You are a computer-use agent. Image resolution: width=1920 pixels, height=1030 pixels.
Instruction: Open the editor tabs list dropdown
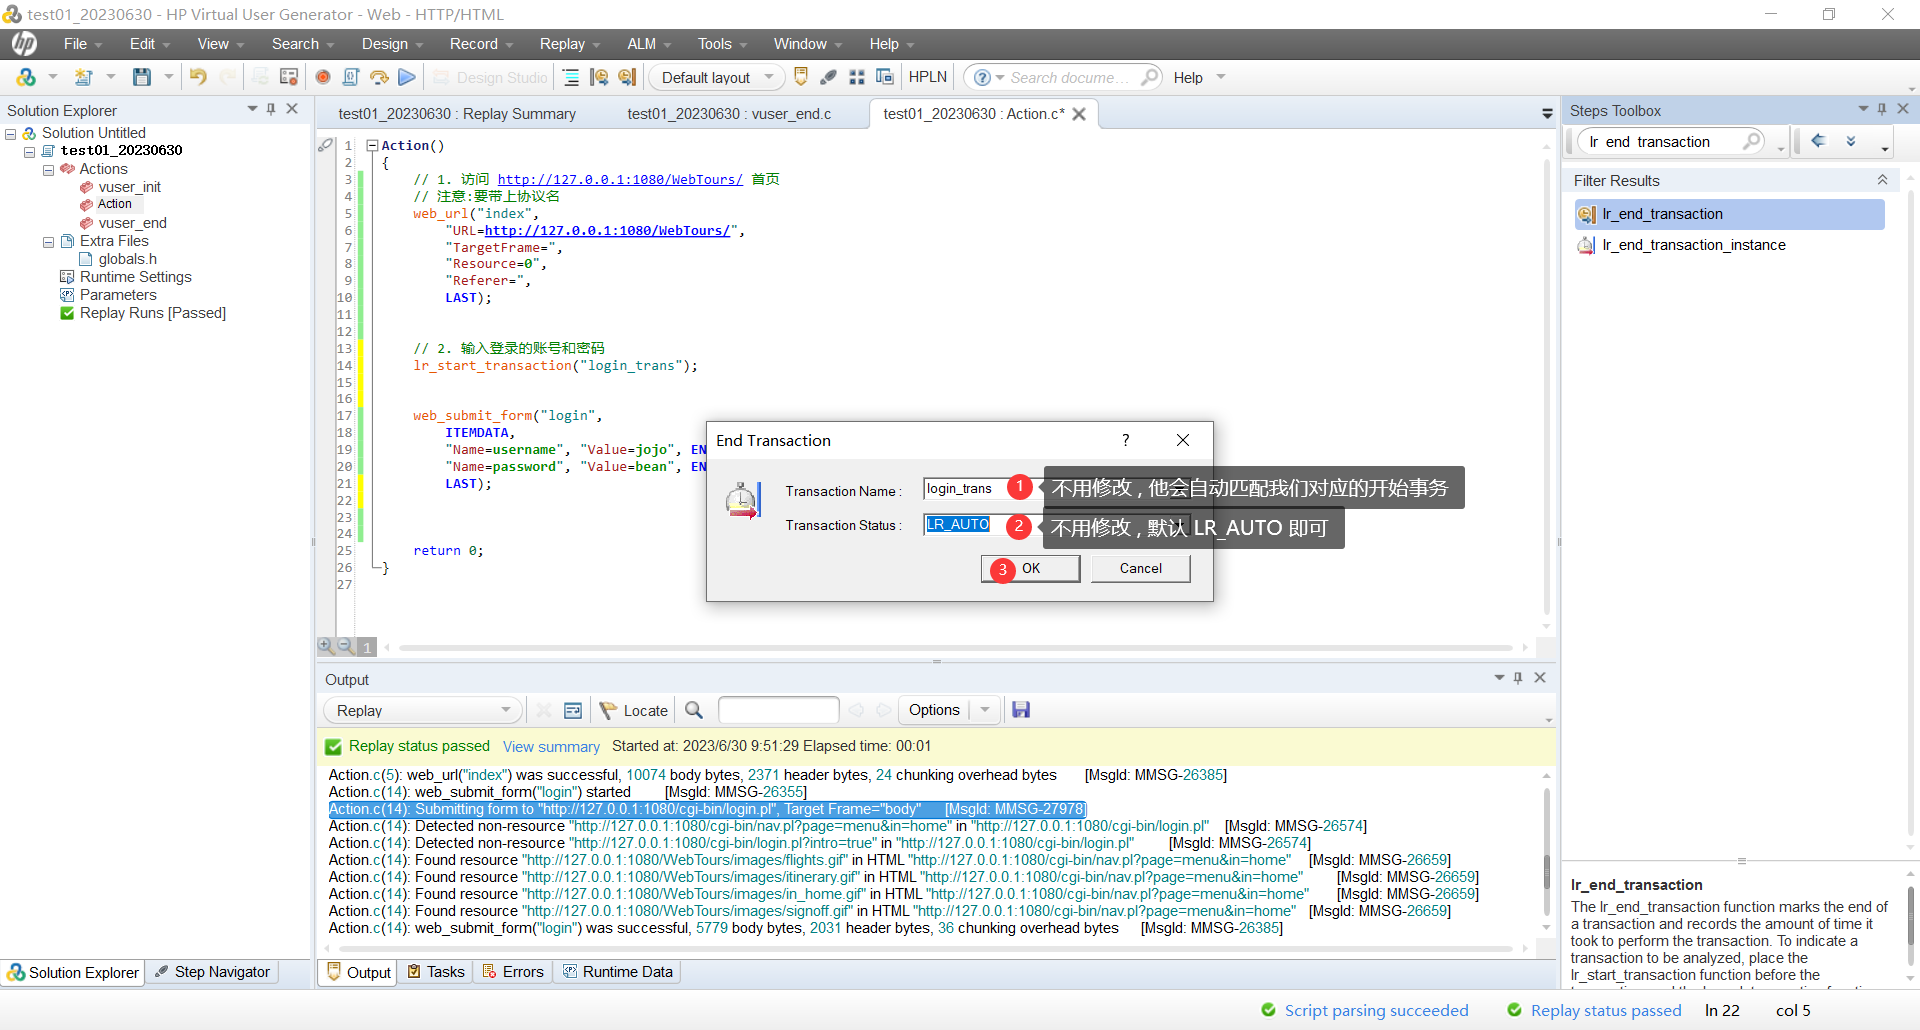[x=1547, y=114]
